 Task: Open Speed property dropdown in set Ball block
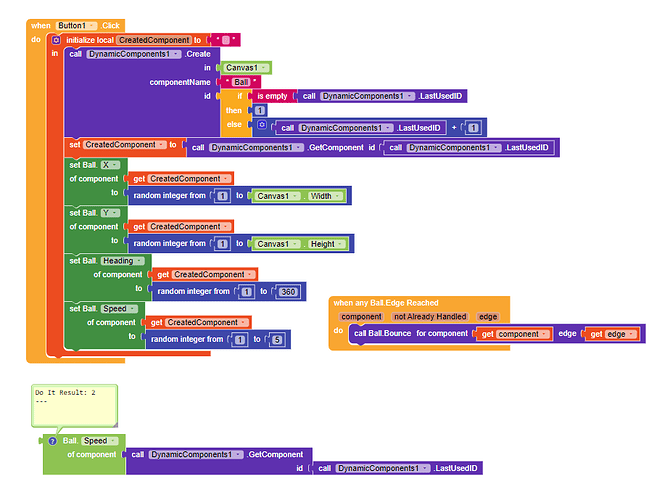click(119, 309)
